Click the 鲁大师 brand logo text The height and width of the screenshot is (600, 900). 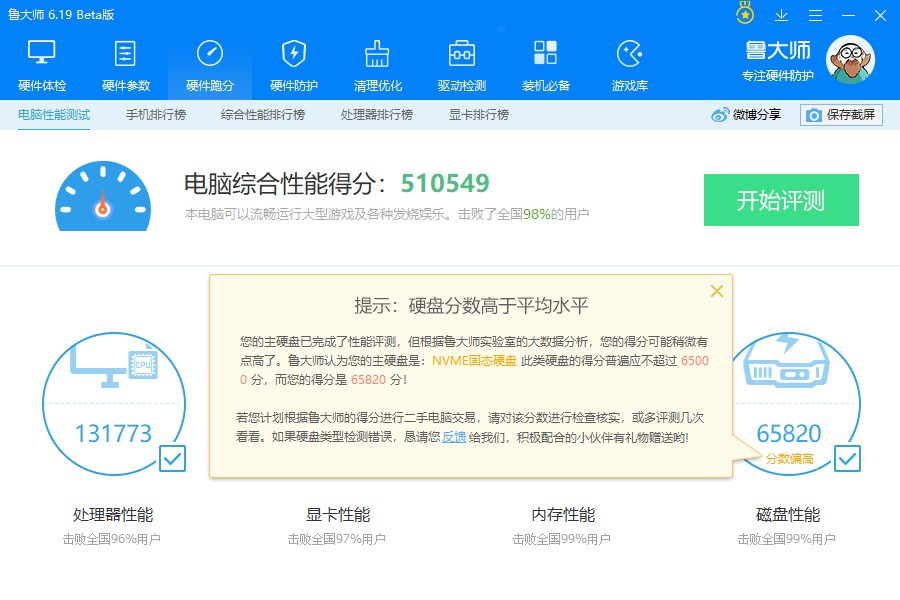tap(778, 51)
